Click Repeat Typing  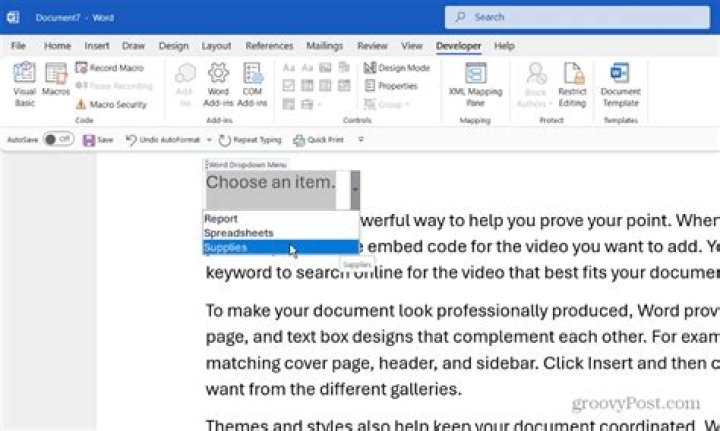click(x=250, y=140)
